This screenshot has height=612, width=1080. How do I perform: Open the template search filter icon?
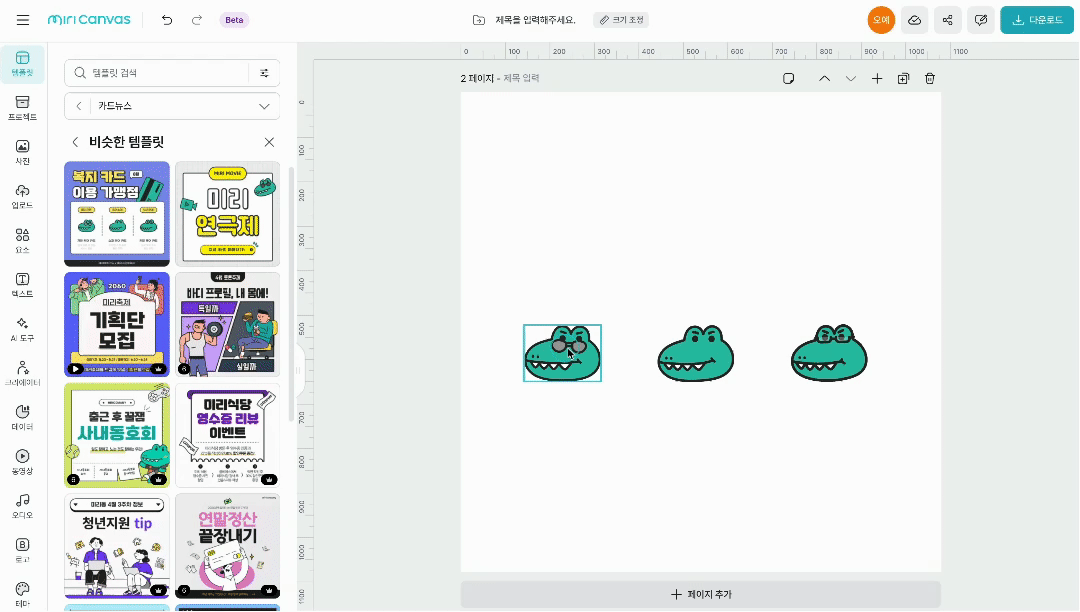(x=264, y=72)
